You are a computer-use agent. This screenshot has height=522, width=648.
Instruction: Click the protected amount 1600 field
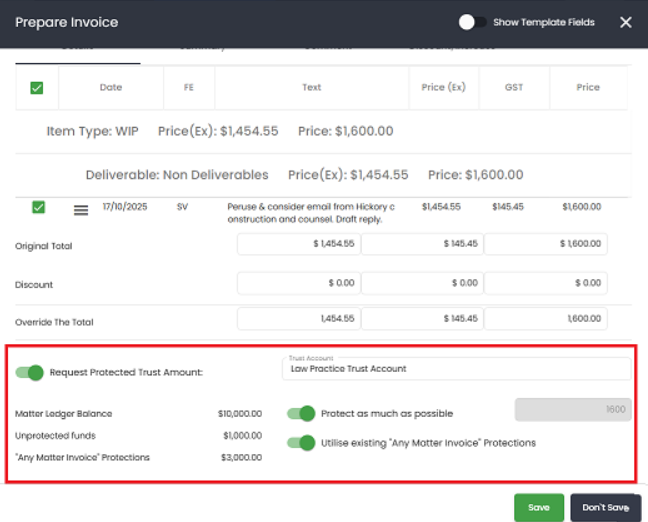click(572, 409)
